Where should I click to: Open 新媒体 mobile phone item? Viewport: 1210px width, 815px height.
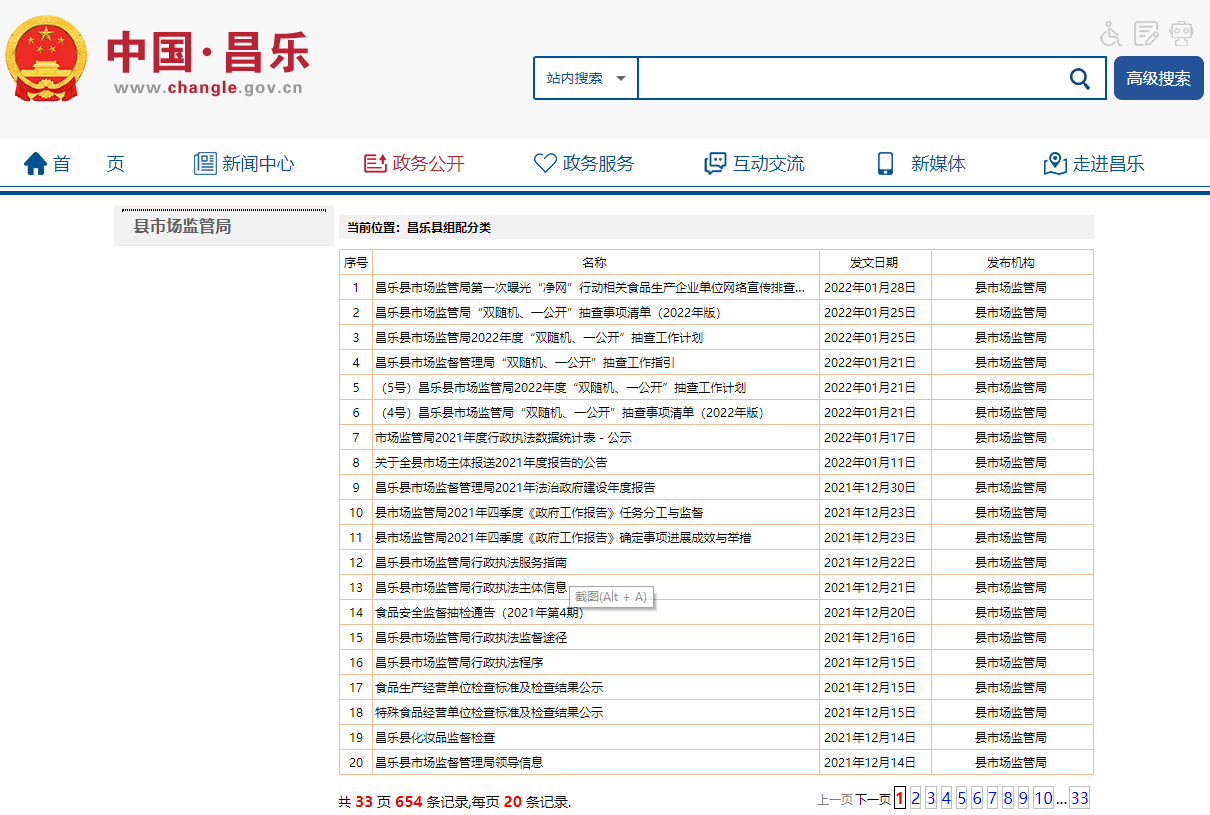coord(921,164)
